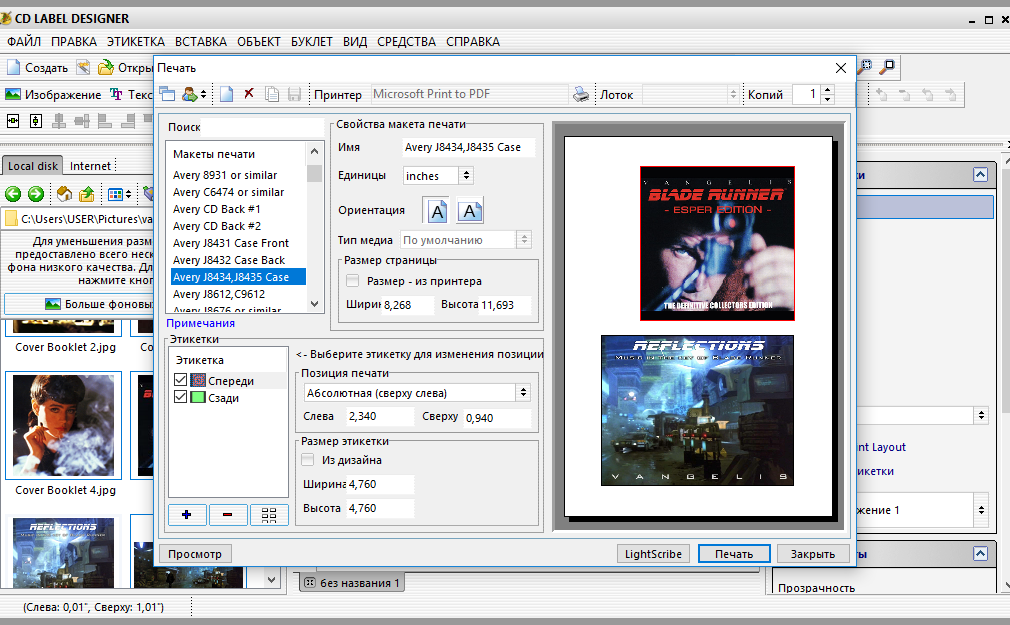
Task: Add a label with the blue plus button
Action: point(187,514)
